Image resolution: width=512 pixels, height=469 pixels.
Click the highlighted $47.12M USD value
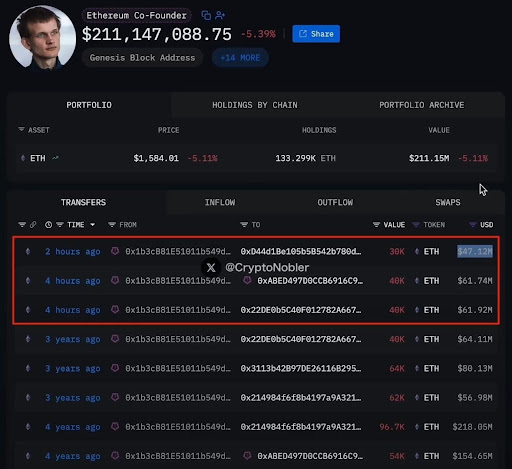[475, 251]
